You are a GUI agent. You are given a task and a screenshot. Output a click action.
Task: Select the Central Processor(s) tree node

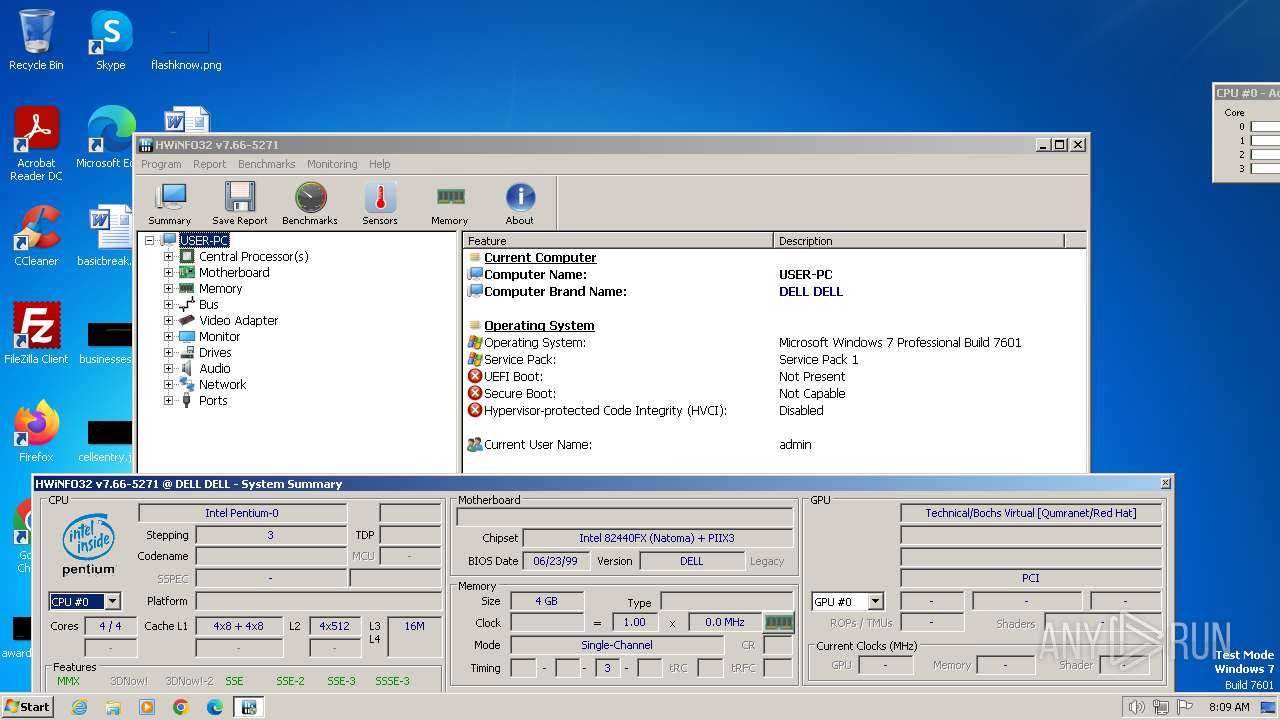click(x=253, y=256)
